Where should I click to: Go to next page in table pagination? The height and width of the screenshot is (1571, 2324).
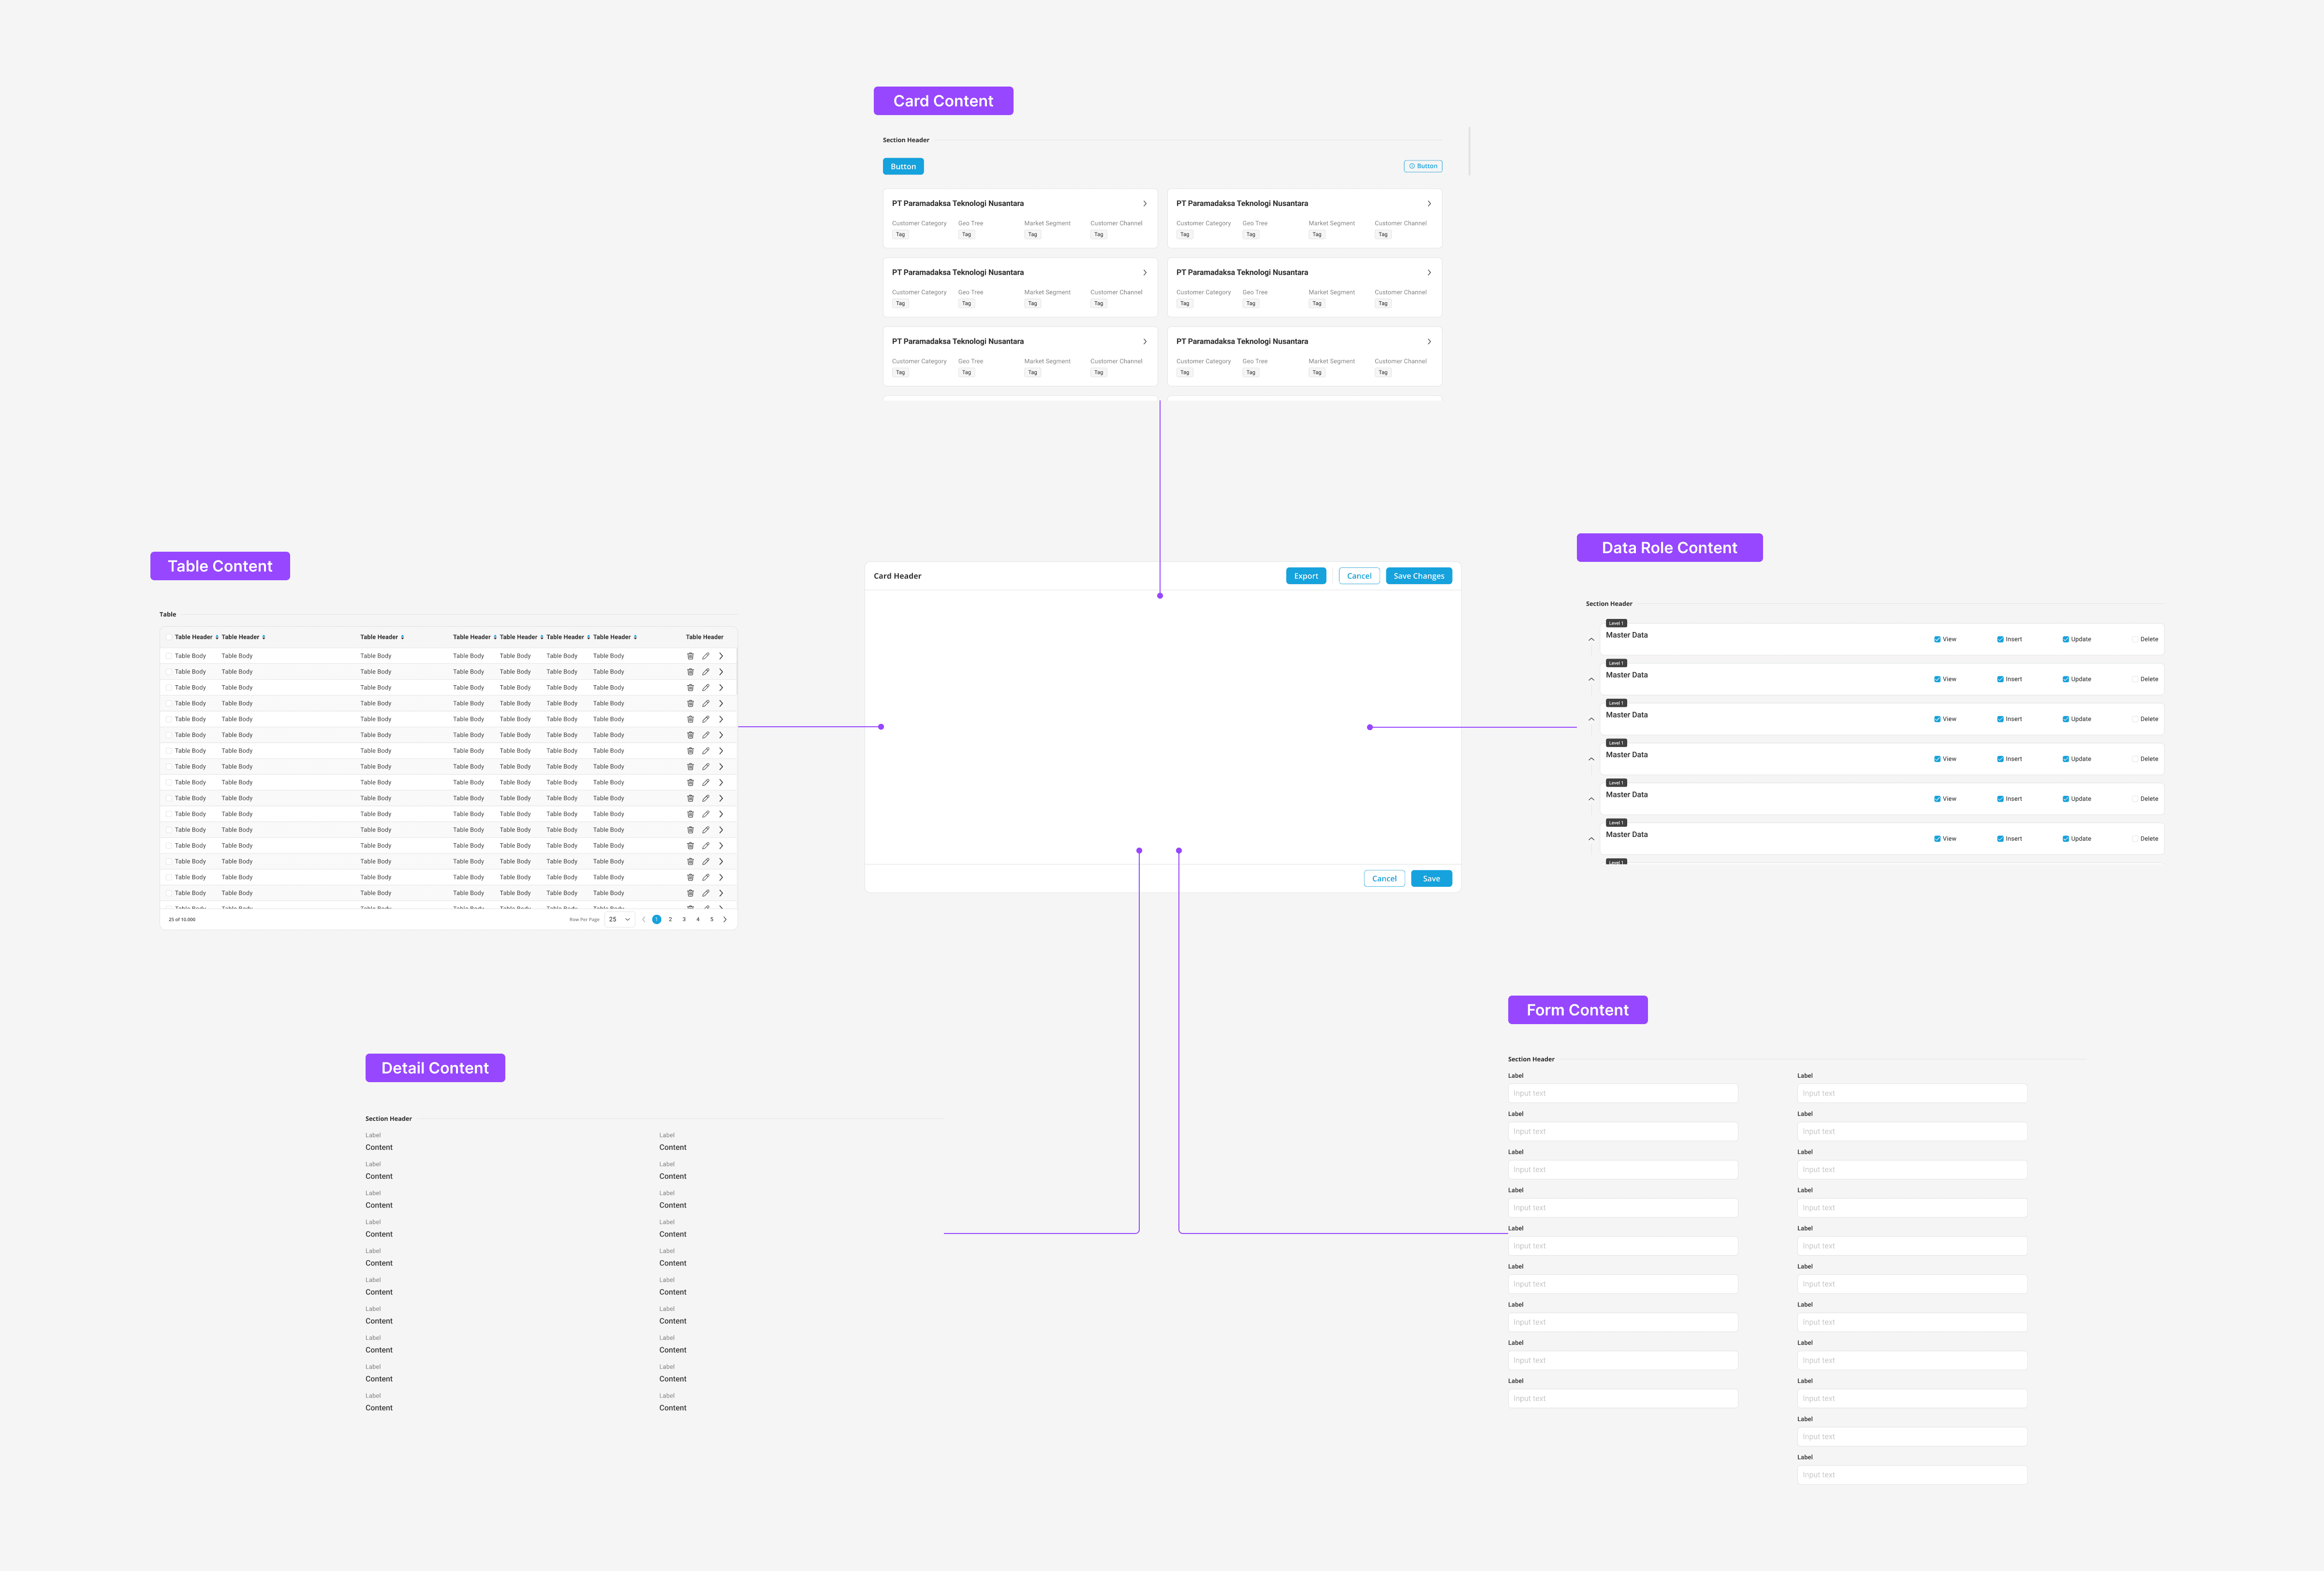click(x=725, y=919)
